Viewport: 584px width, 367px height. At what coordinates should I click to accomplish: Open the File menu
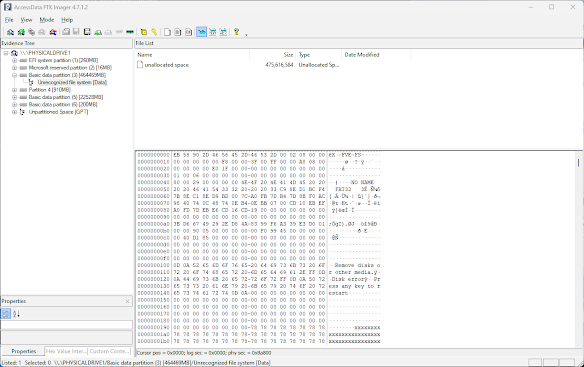[x=9, y=20]
